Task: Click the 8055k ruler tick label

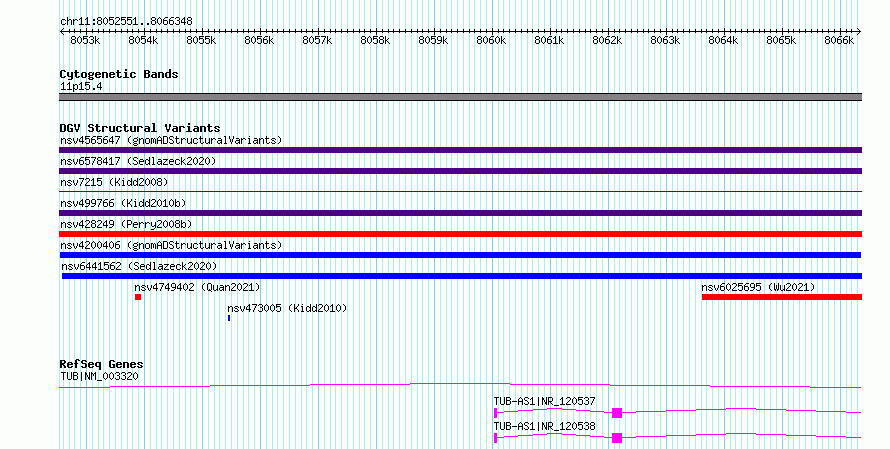Action: pyautogui.click(x=201, y=40)
